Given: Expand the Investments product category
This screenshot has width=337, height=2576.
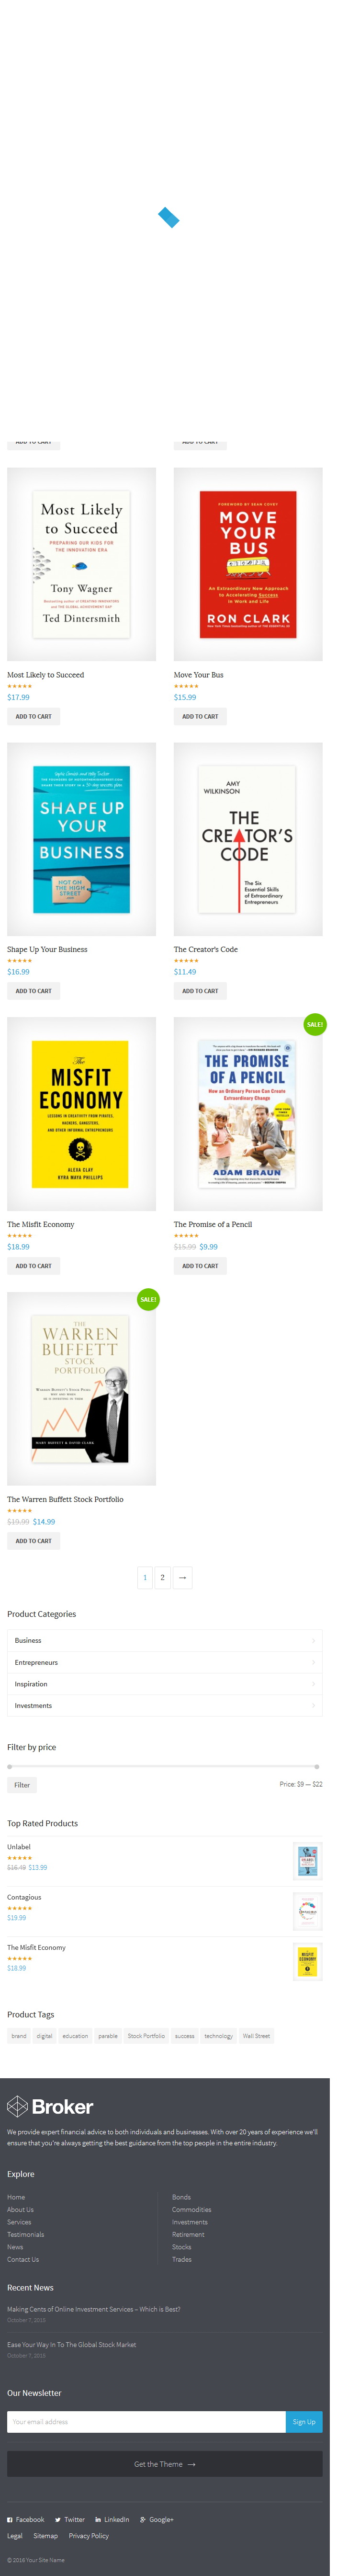Looking at the screenshot, I should (x=164, y=1705).
